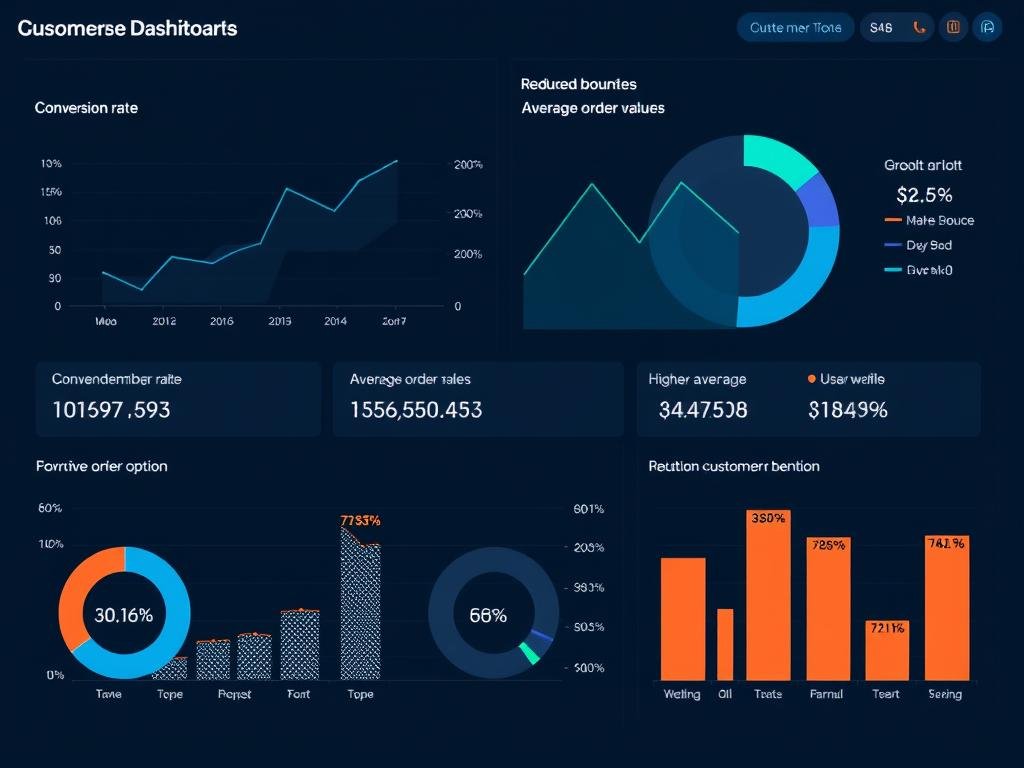Image resolution: width=1024 pixels, height=768 pixels.
Task: Click the 66% dark donut chart center
Action: point(488,615)
